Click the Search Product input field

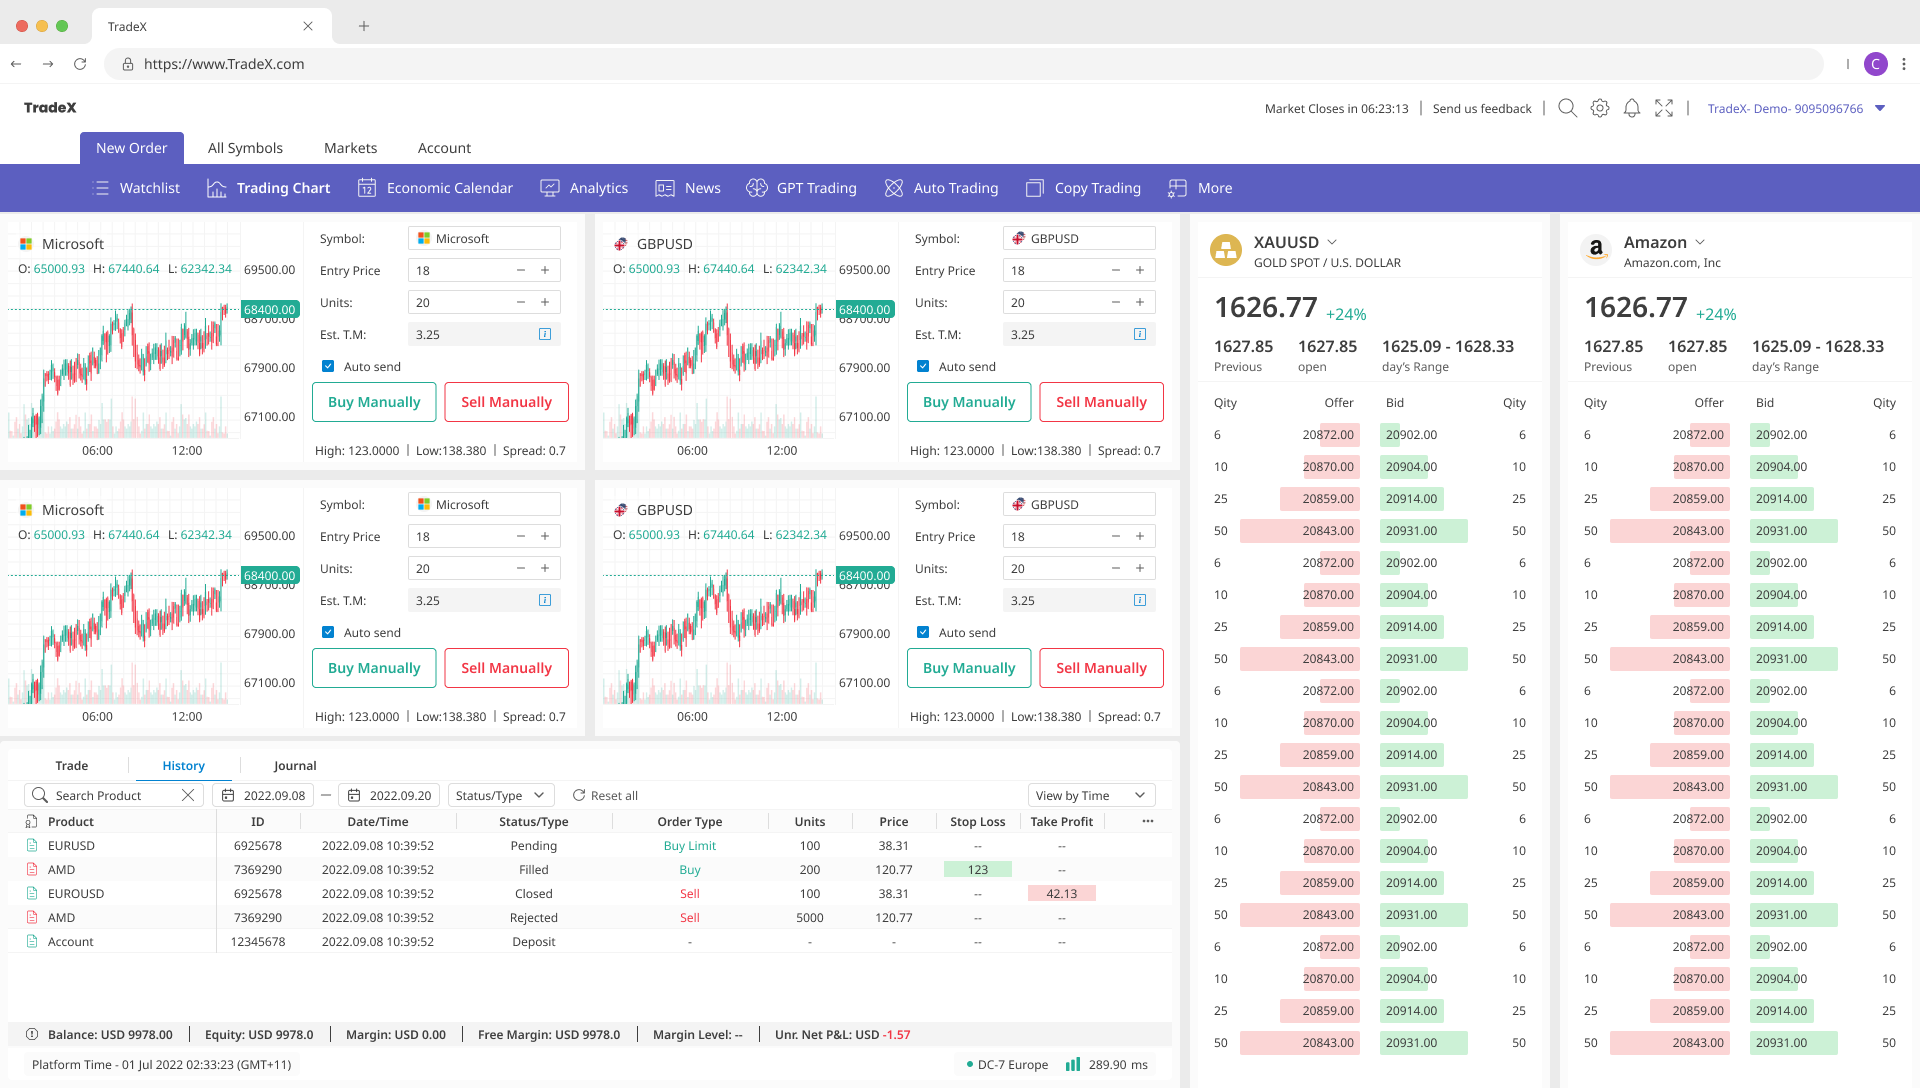point(110,795)
